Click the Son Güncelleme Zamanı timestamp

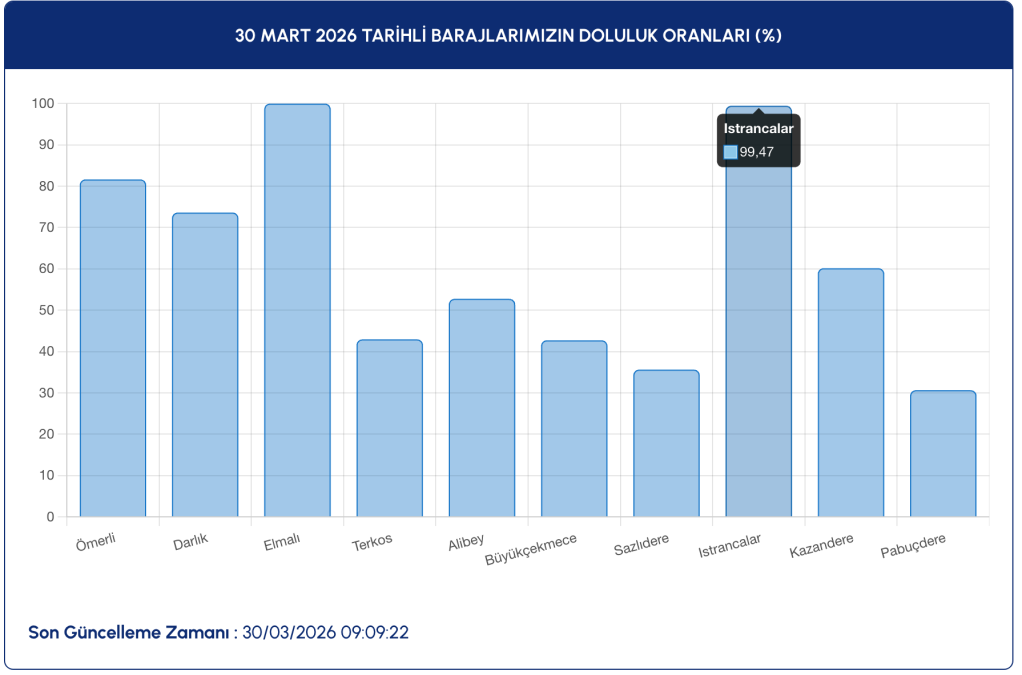coord(325,633)
